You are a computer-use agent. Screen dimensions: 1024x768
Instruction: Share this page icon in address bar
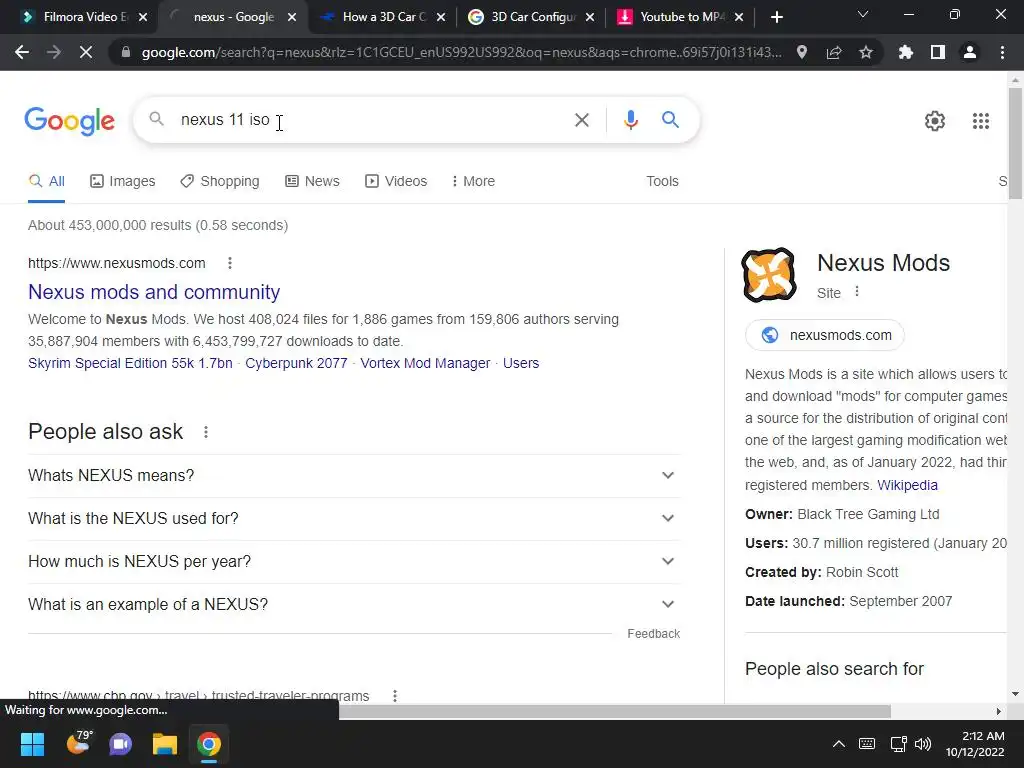[x=834, y=52]
